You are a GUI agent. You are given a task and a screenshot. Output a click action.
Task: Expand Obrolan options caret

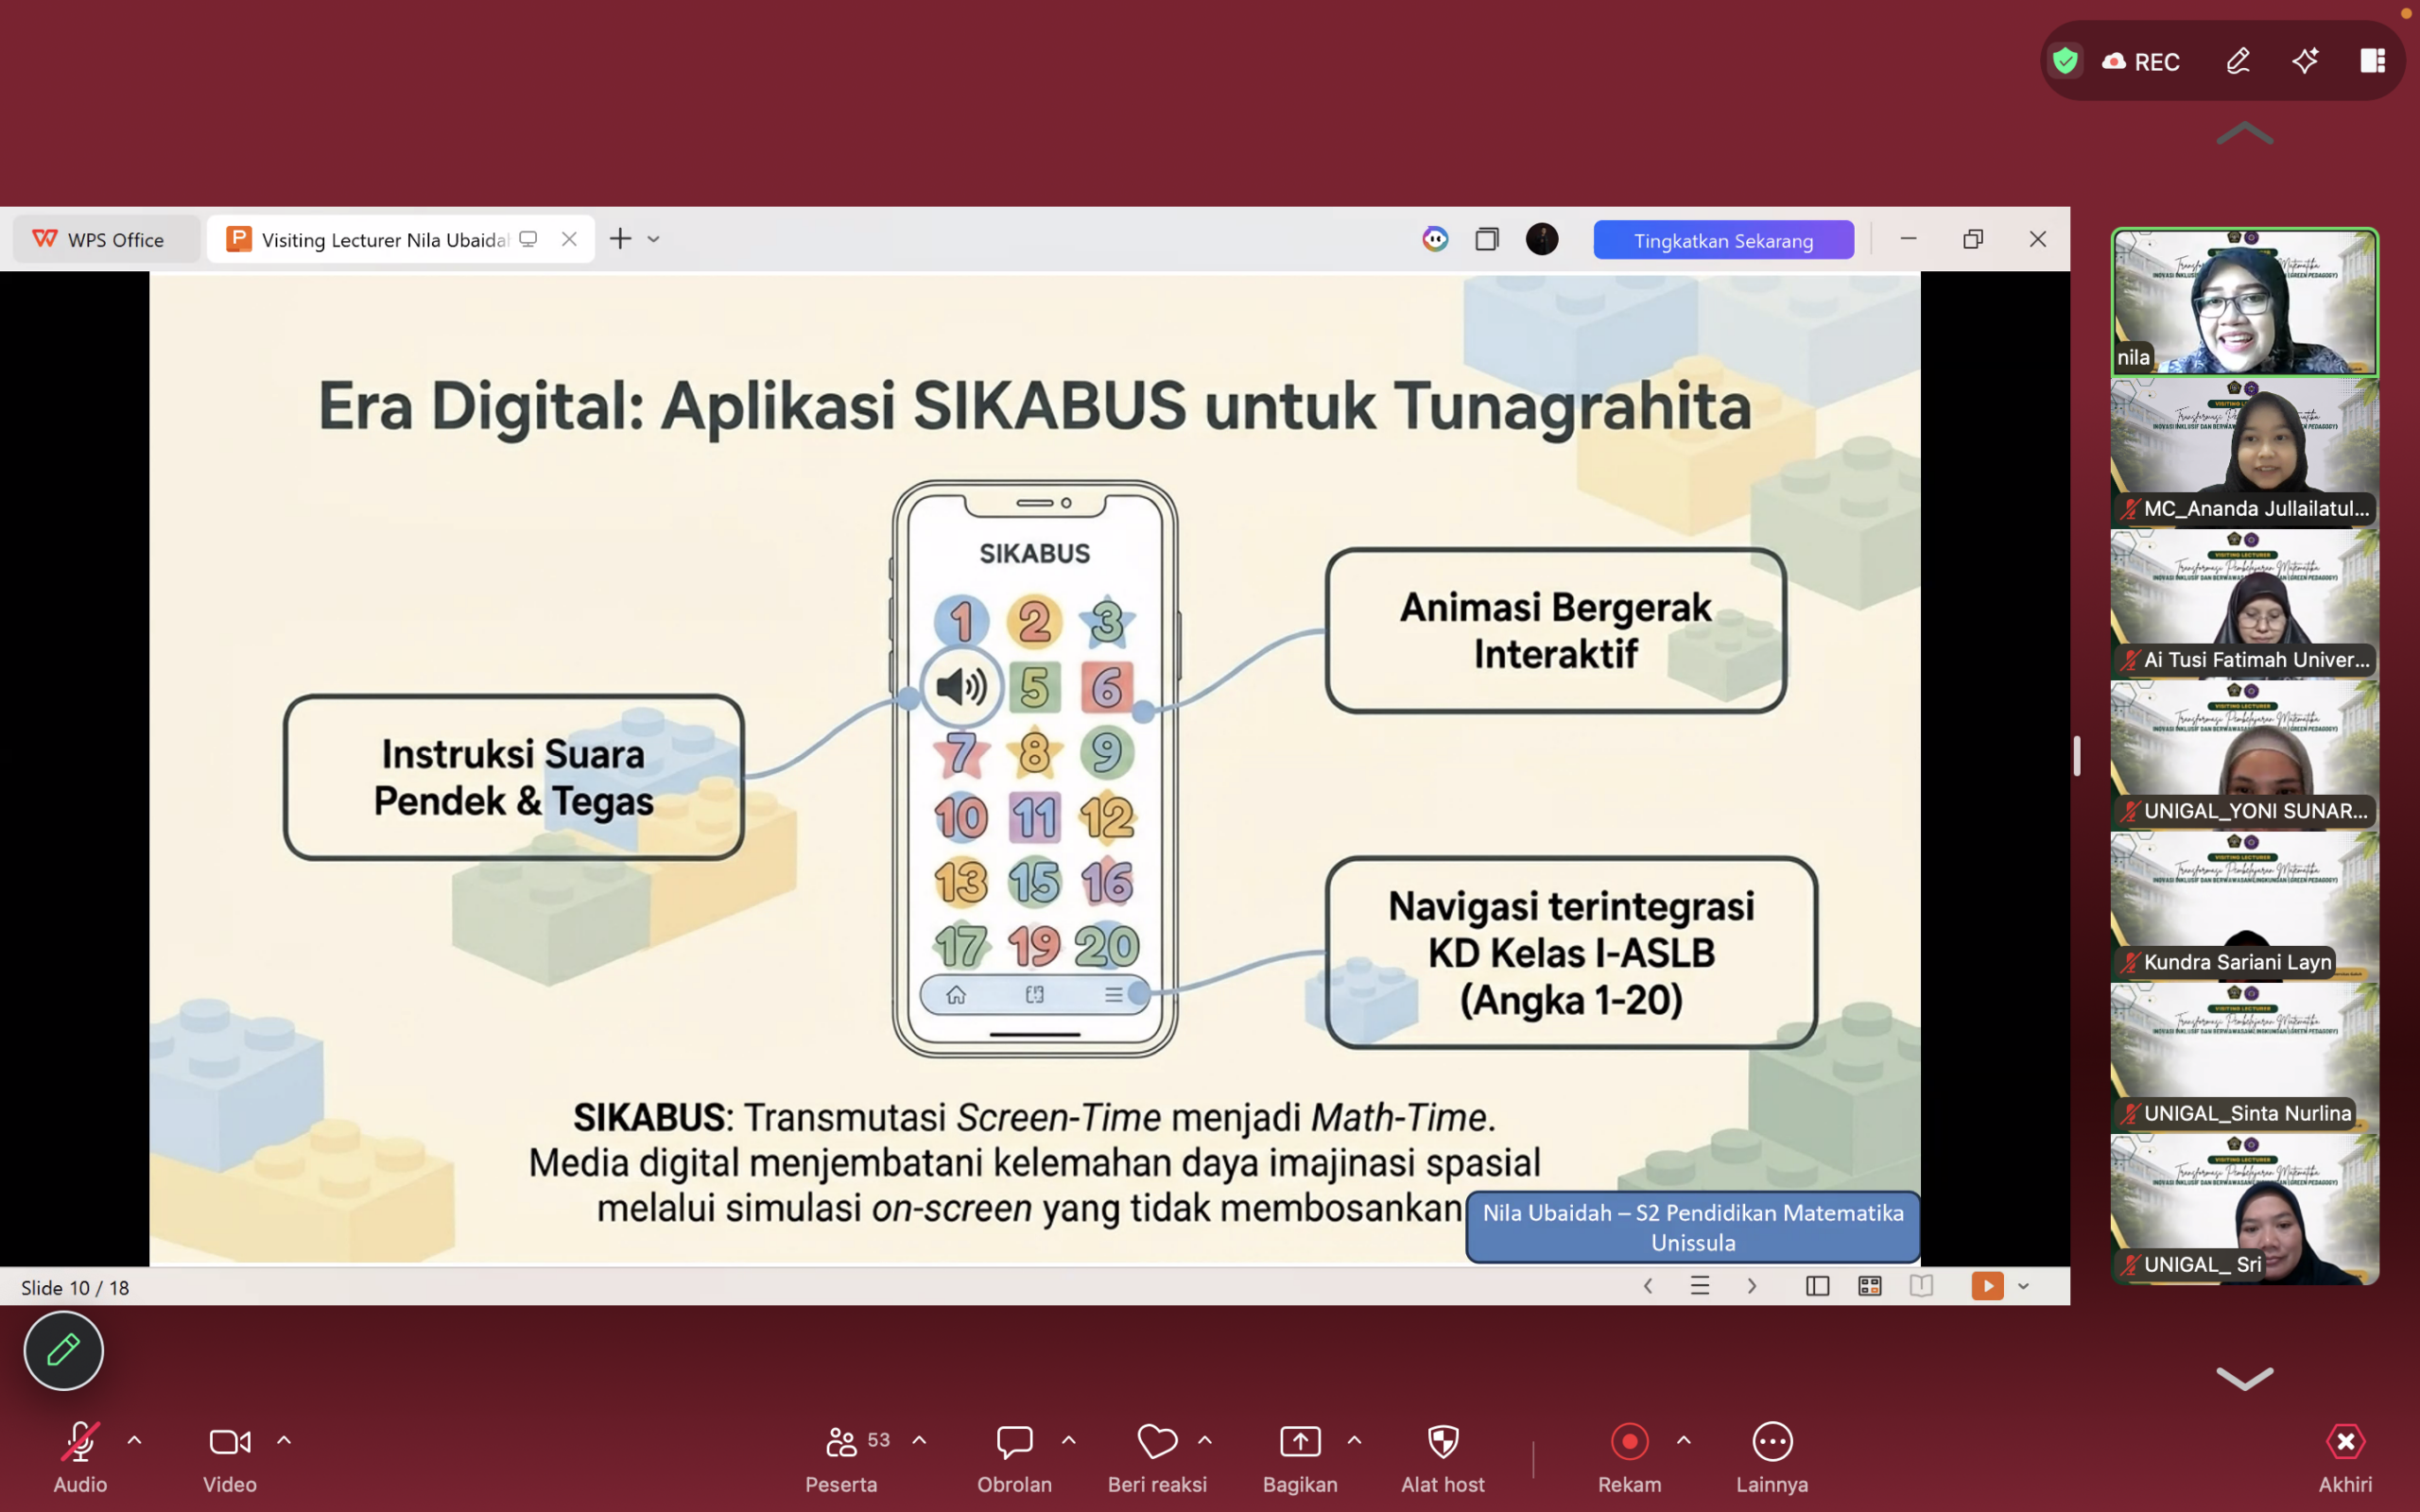click(1068, 1441)
